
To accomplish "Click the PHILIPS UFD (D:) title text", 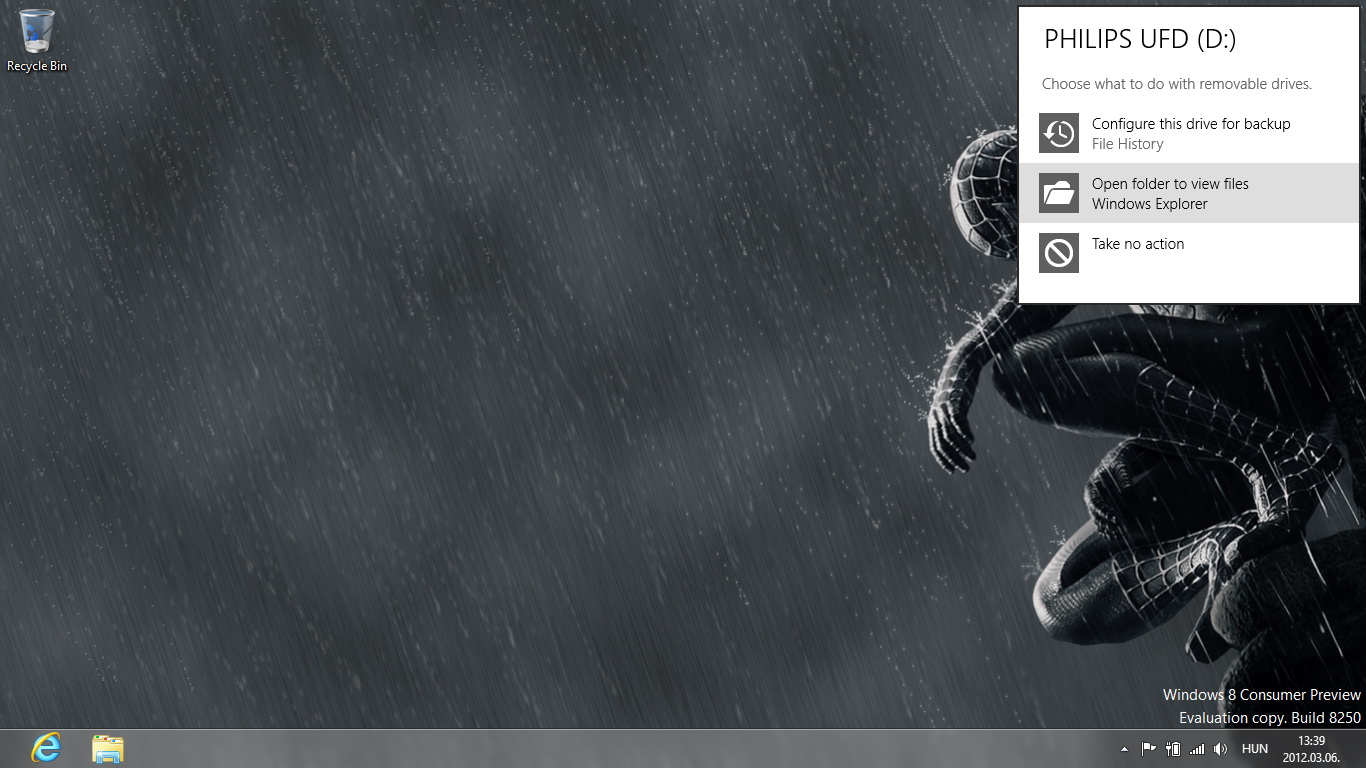I will [1140, 39].
